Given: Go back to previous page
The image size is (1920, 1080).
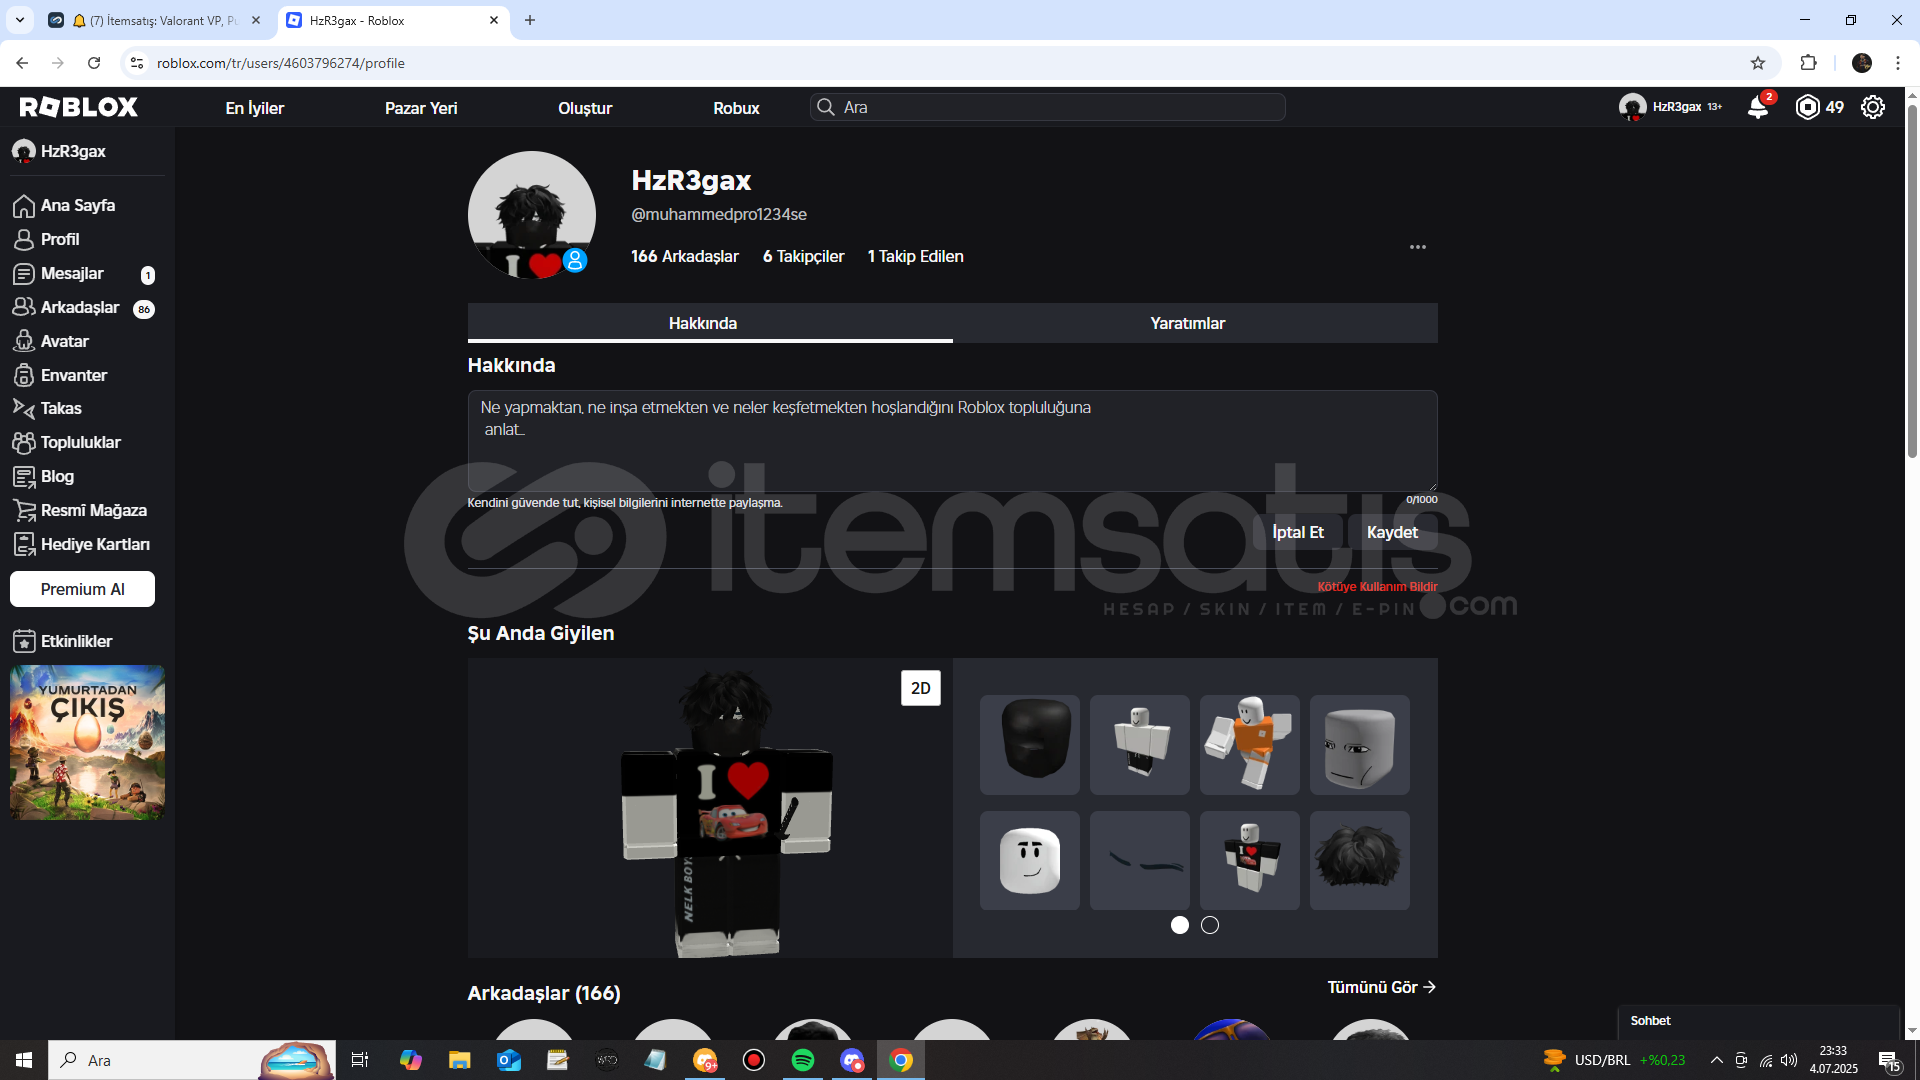Looking at the screenshot, I should [22, 63].
